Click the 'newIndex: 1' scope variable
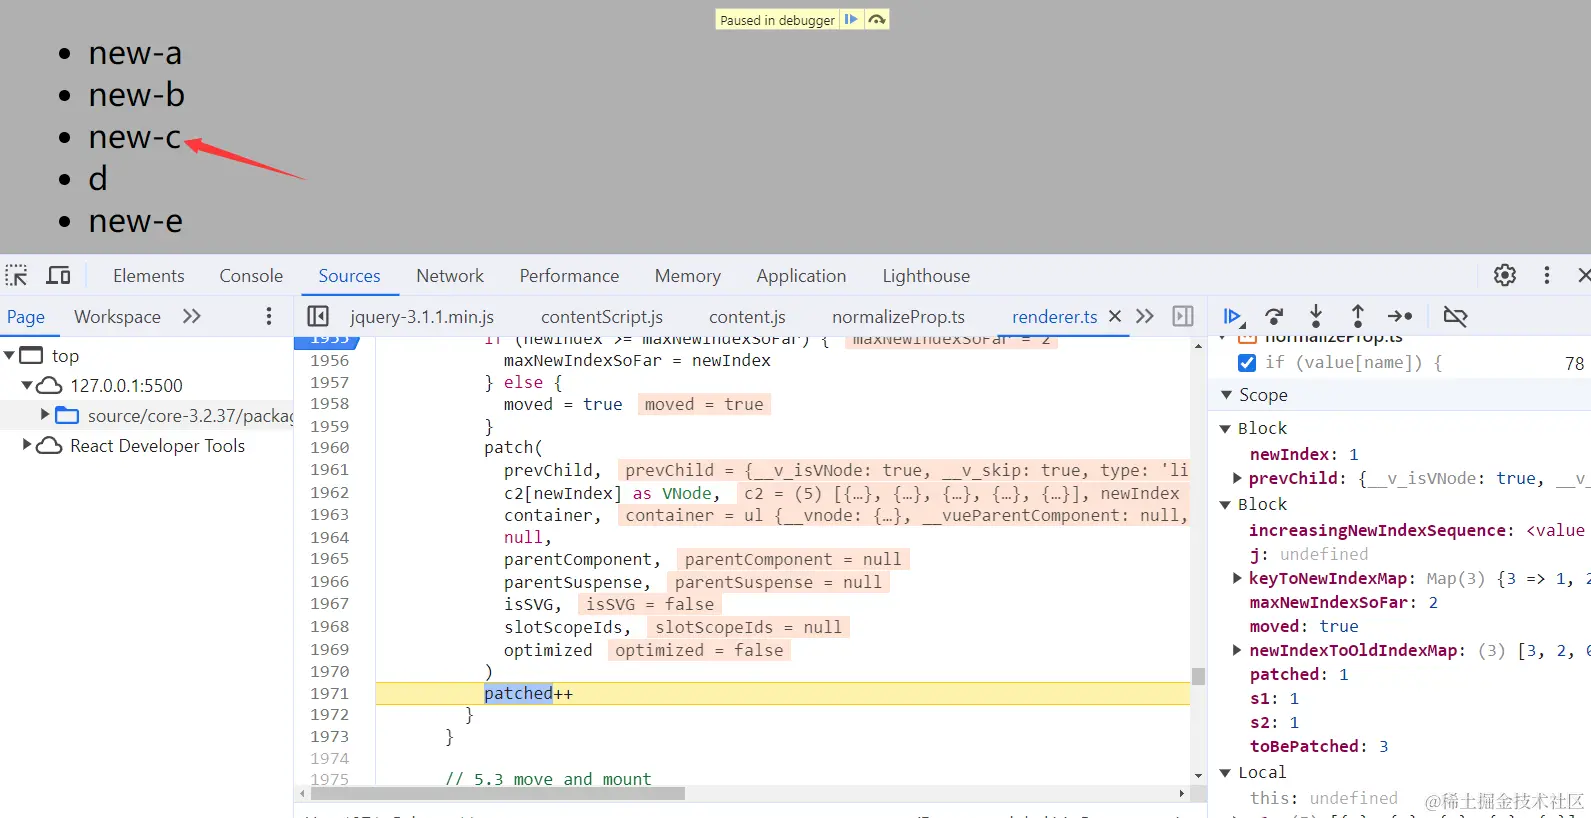Image resolution: width=1591 pixels, height=818 pixels. point(1304,454)
